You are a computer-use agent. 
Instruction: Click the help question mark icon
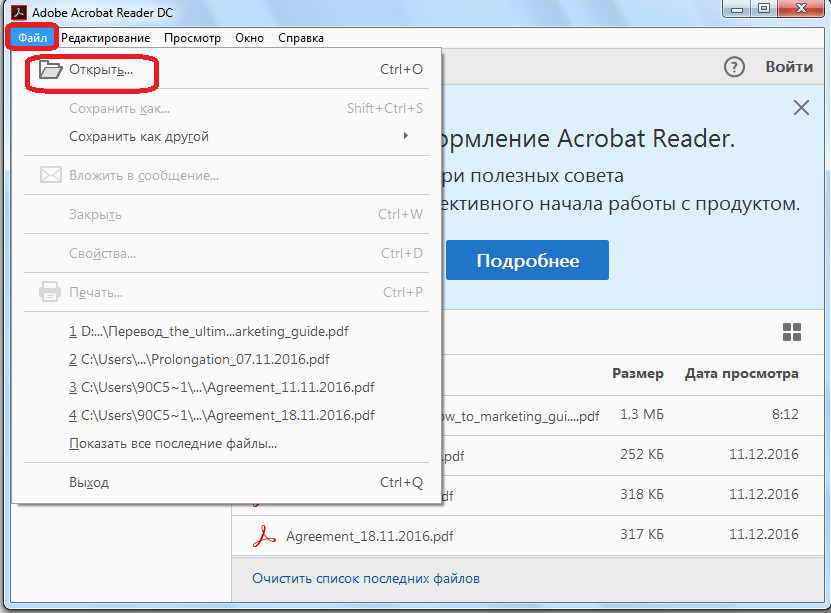[735, 67]
